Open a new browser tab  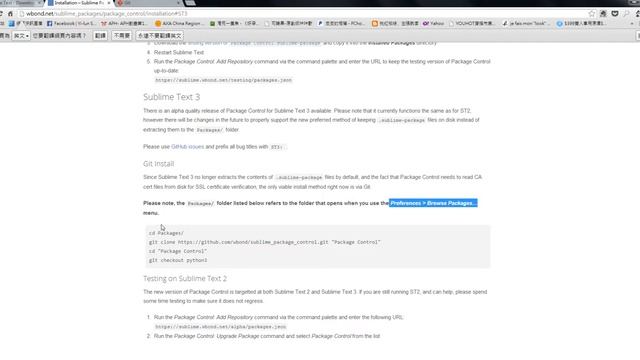[191, 3]
